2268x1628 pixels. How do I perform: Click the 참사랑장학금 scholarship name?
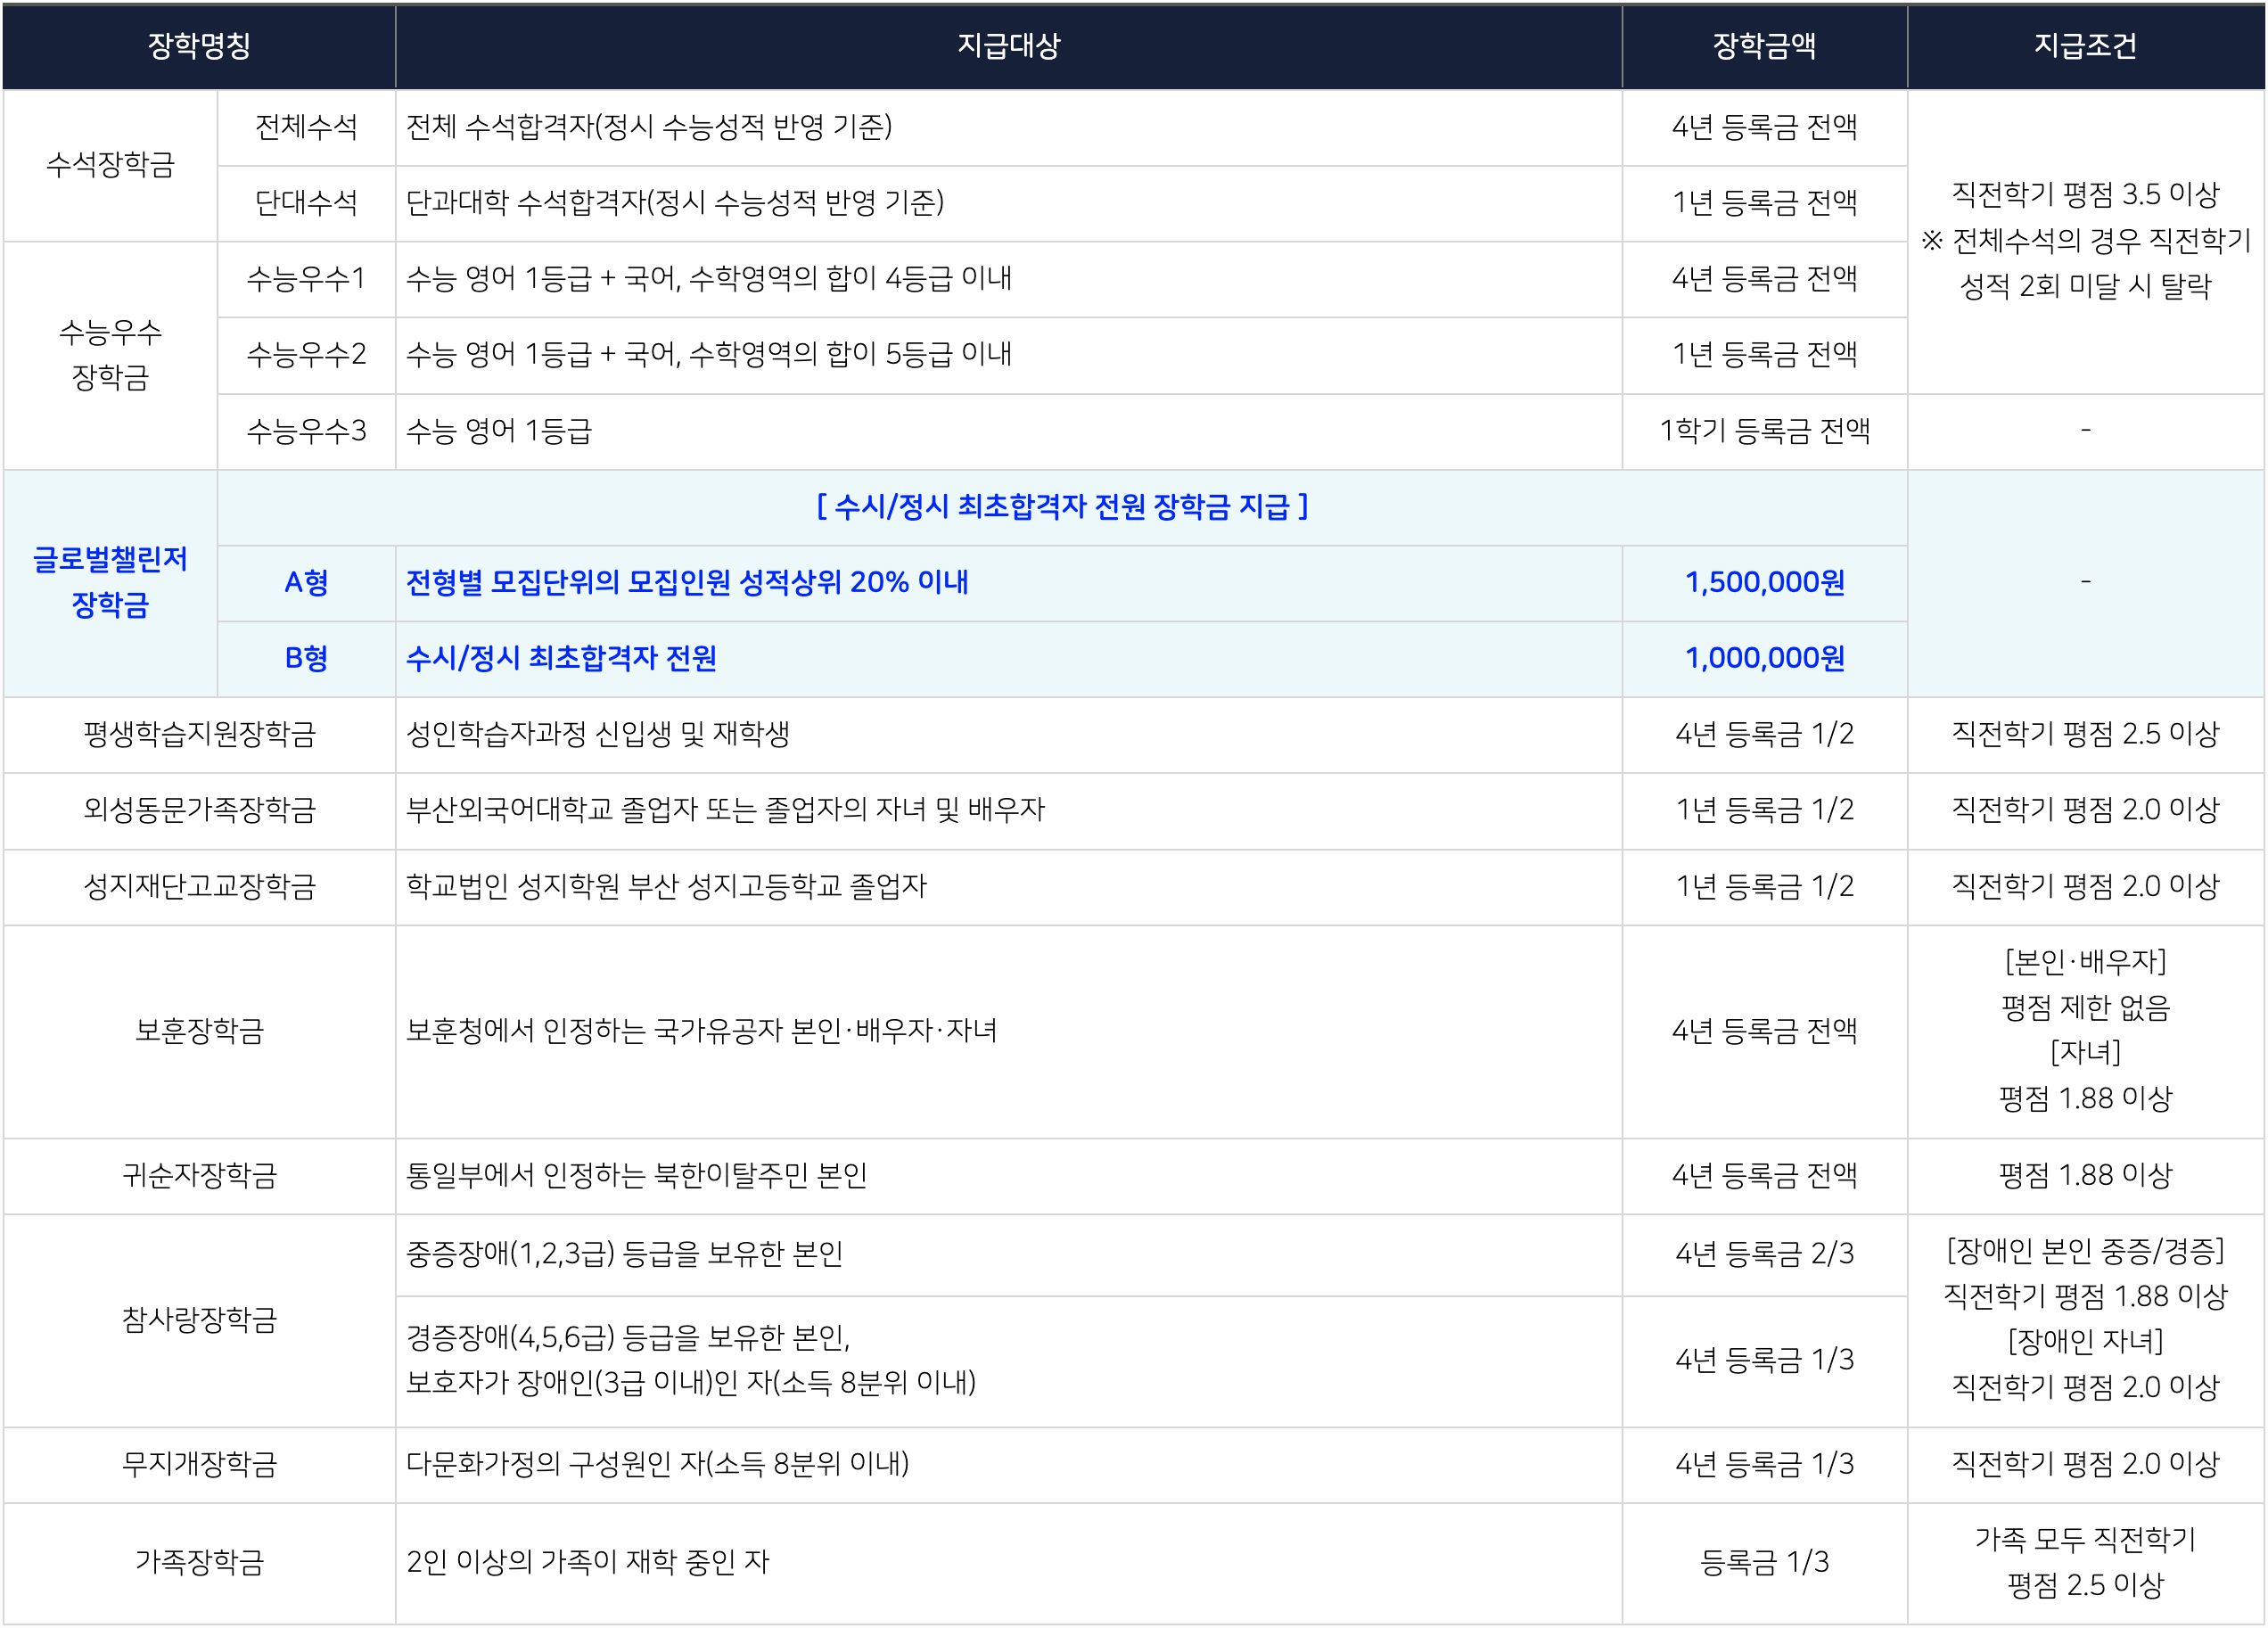click(199, 1320)
